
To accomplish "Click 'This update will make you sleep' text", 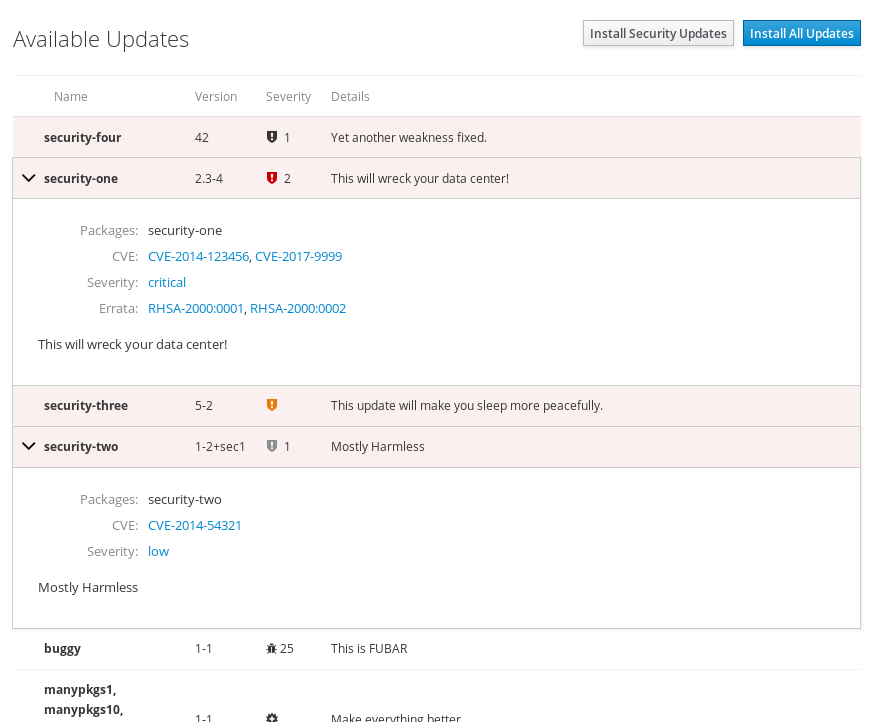I will point(467,405).
